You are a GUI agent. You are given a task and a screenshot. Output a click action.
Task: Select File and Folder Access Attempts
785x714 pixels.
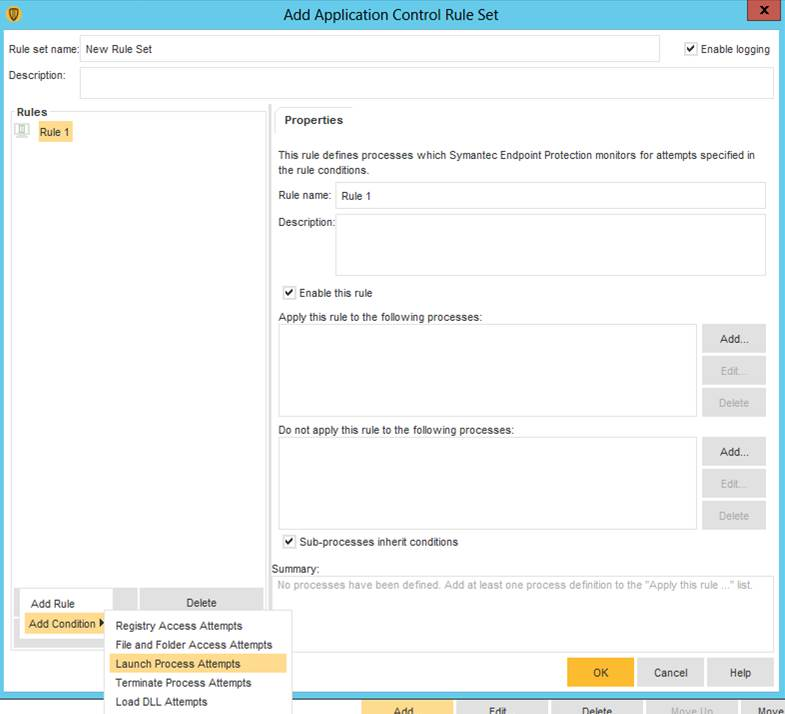193,644
